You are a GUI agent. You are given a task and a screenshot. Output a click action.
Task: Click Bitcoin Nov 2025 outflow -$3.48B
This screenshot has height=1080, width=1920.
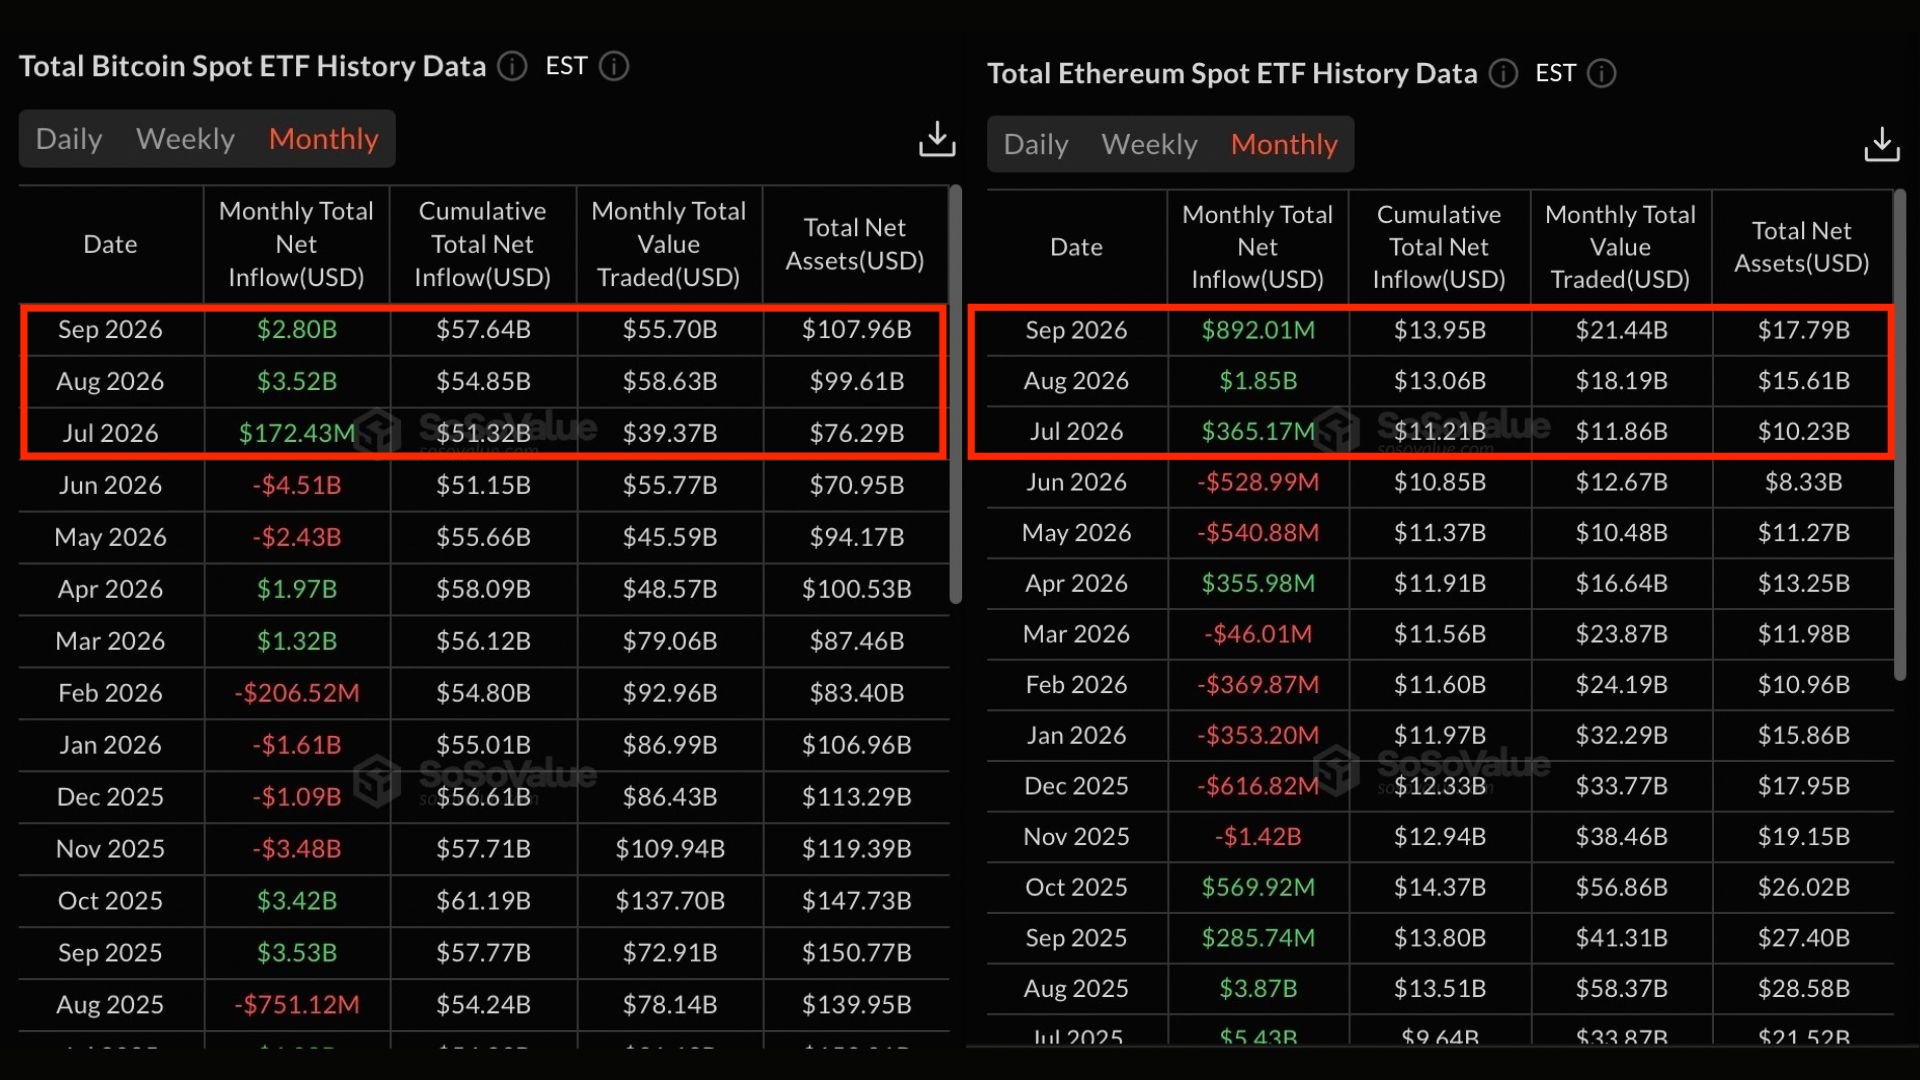coord(297,849)
